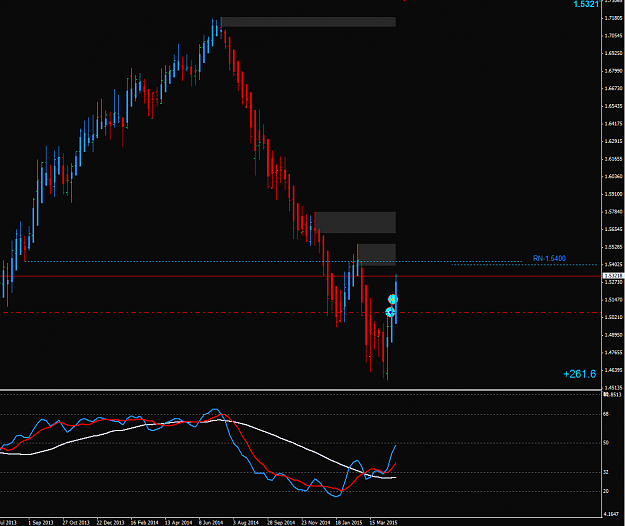This screenshot has width=625, height=526.
Task: Click the 1.59100 price scale label
Action: (x=613, y=194)
